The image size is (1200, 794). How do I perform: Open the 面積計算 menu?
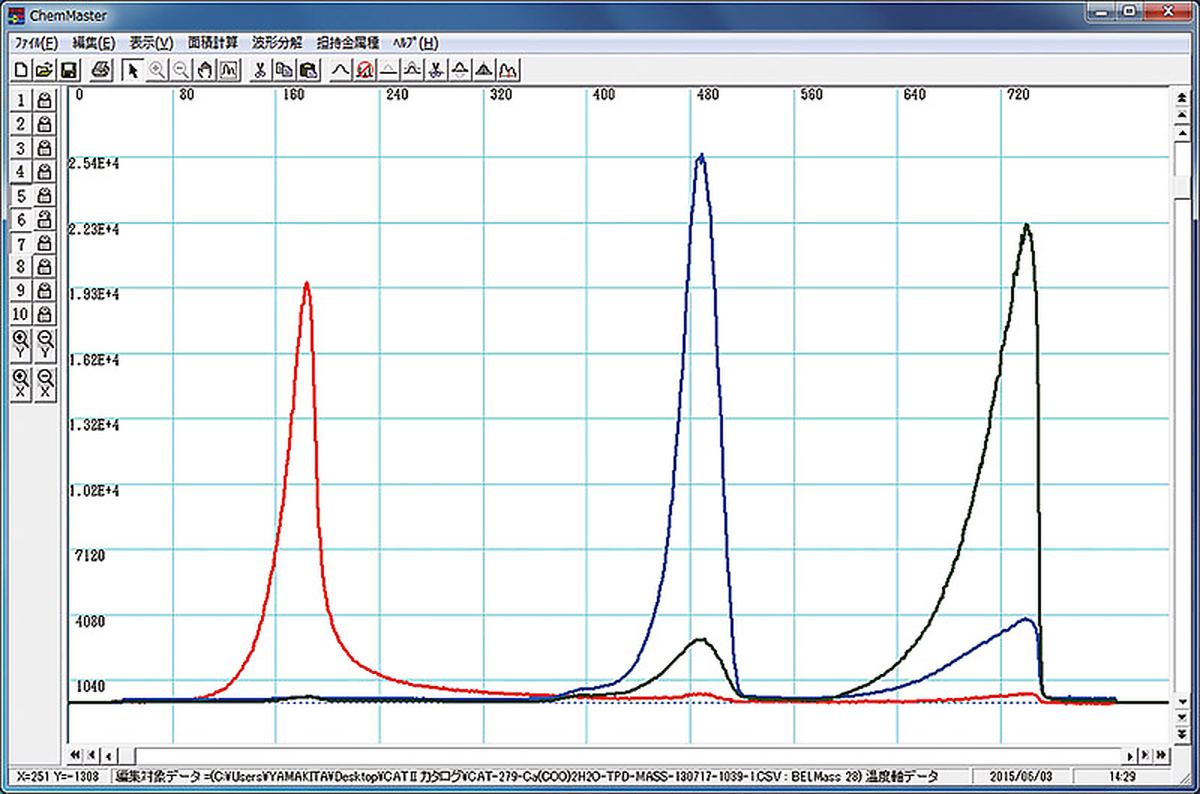pos(213,43)
